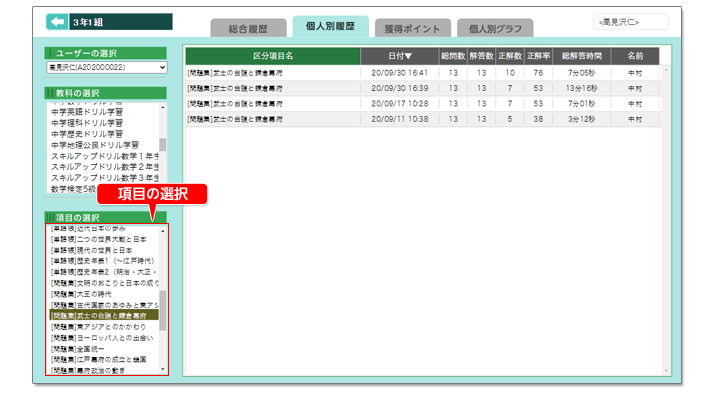Select 中学歴史ドリル学習 in the subject list
The width and height of the screenshot is (715, 394).
pos(87,134)
